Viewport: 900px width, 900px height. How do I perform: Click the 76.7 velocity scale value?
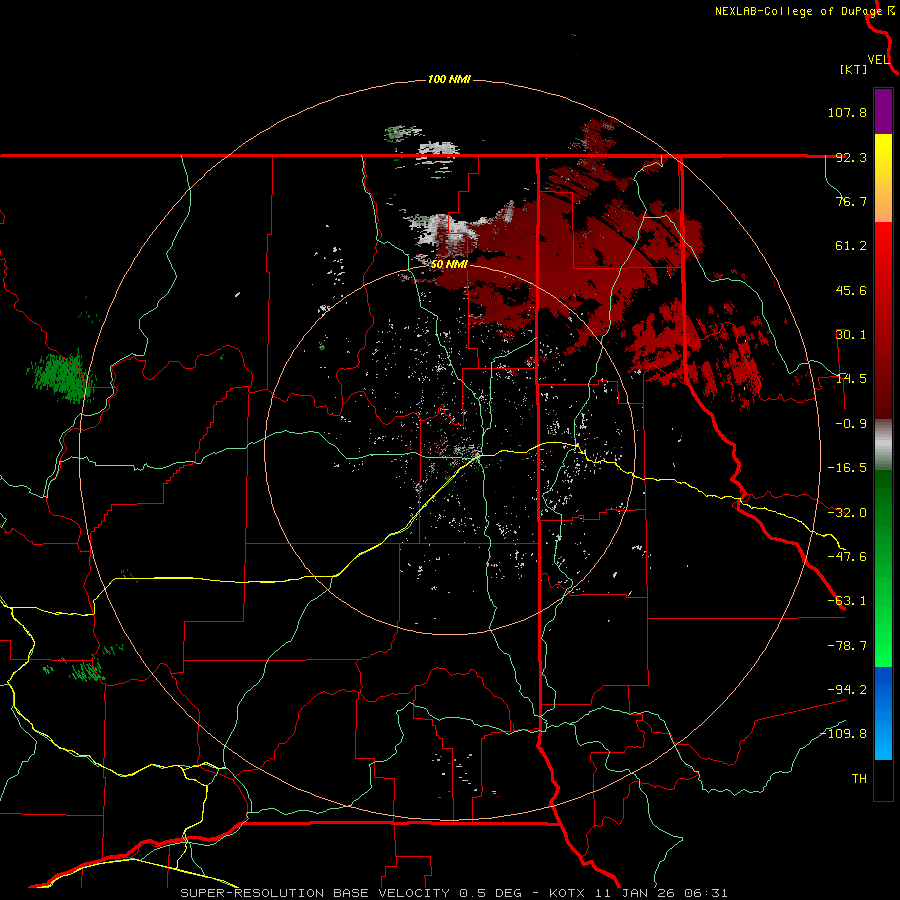pos(851,201)
